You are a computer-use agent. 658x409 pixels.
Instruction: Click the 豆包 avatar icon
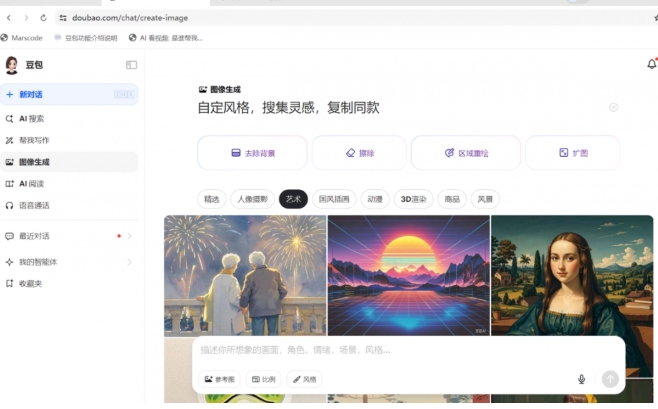coord(11,65)
